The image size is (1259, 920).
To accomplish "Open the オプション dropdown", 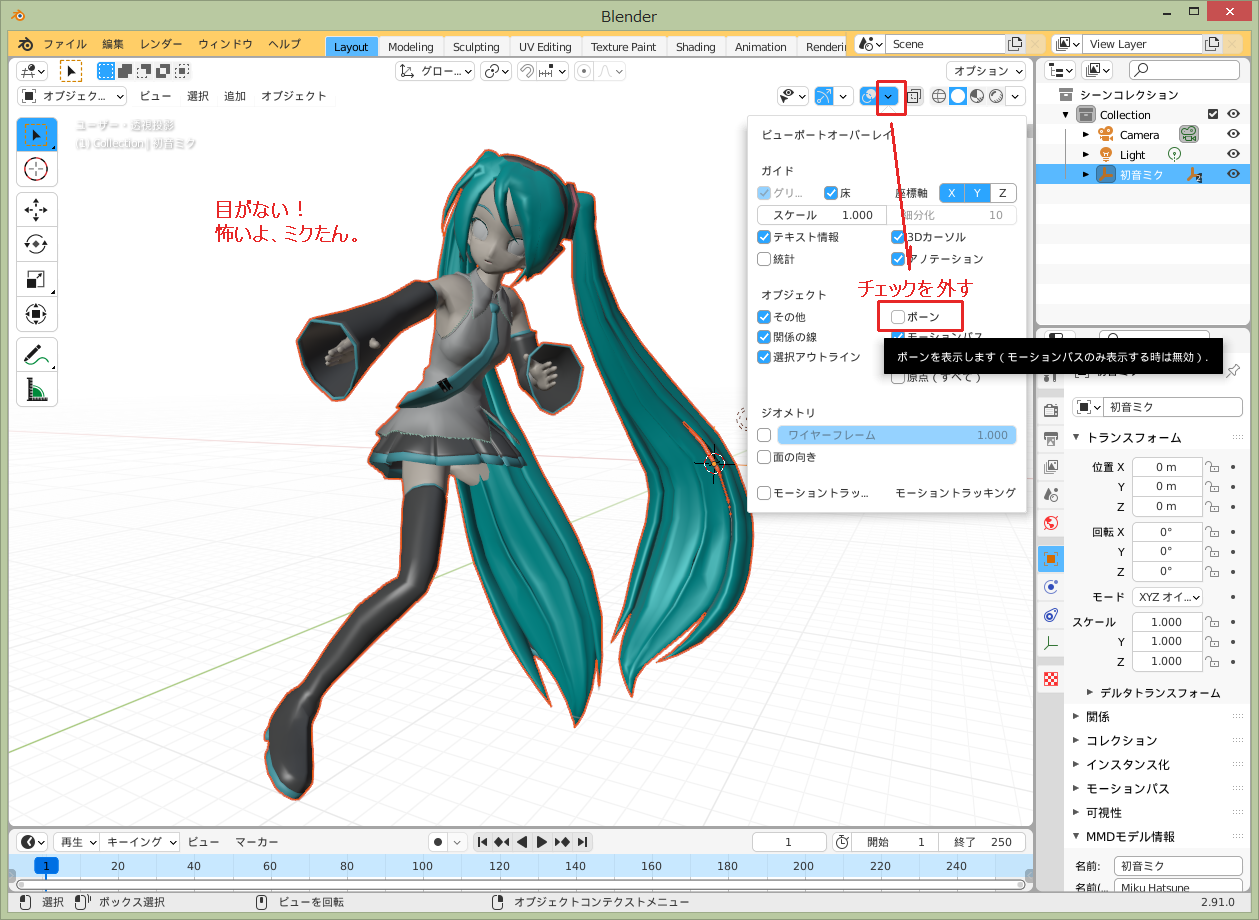I will tap(986, 71).
